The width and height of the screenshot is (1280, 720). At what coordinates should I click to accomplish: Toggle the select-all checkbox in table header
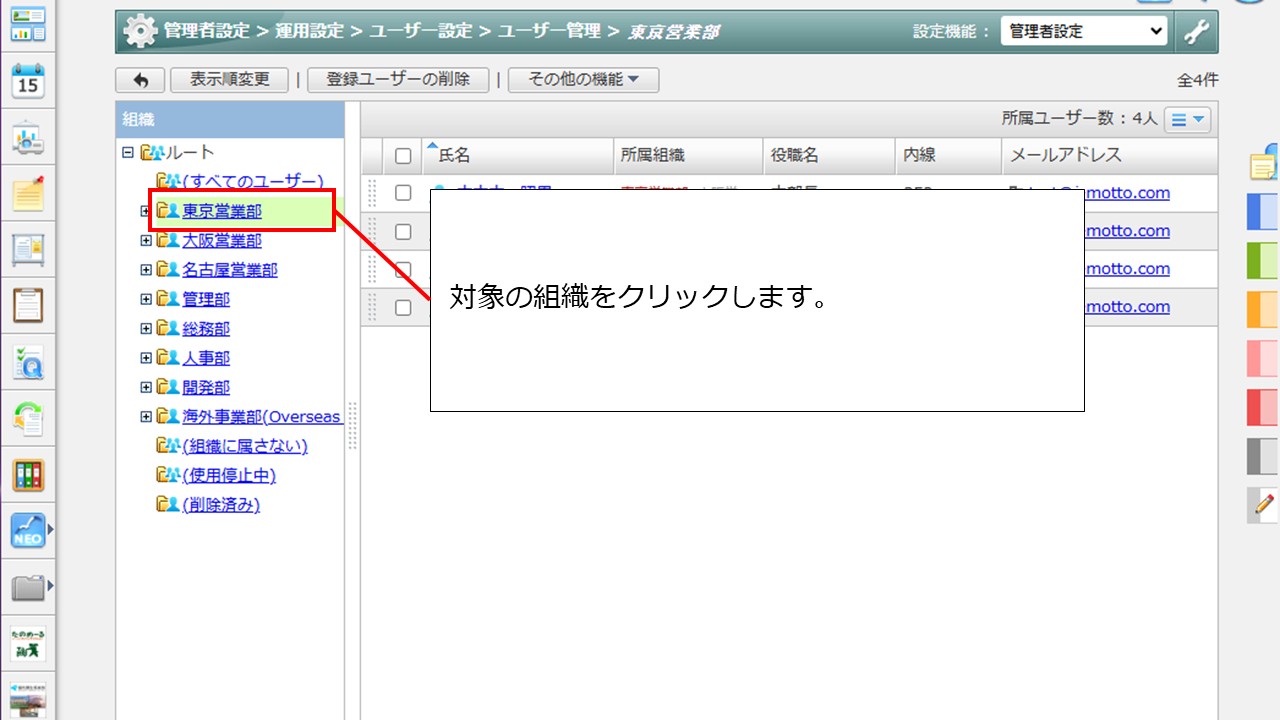click(403, 156)
